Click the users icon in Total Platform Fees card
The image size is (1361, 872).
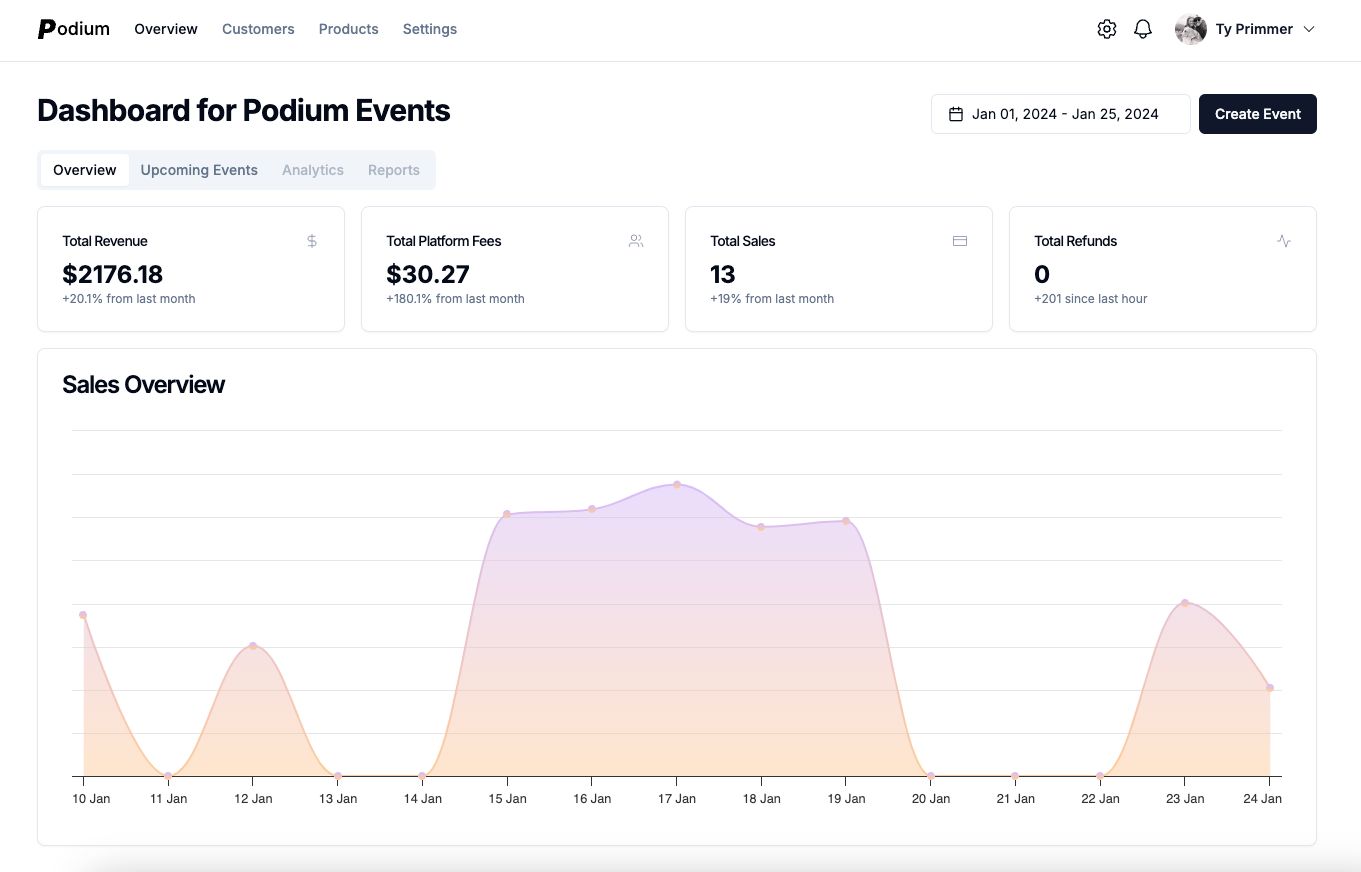(x=636, y=241)
